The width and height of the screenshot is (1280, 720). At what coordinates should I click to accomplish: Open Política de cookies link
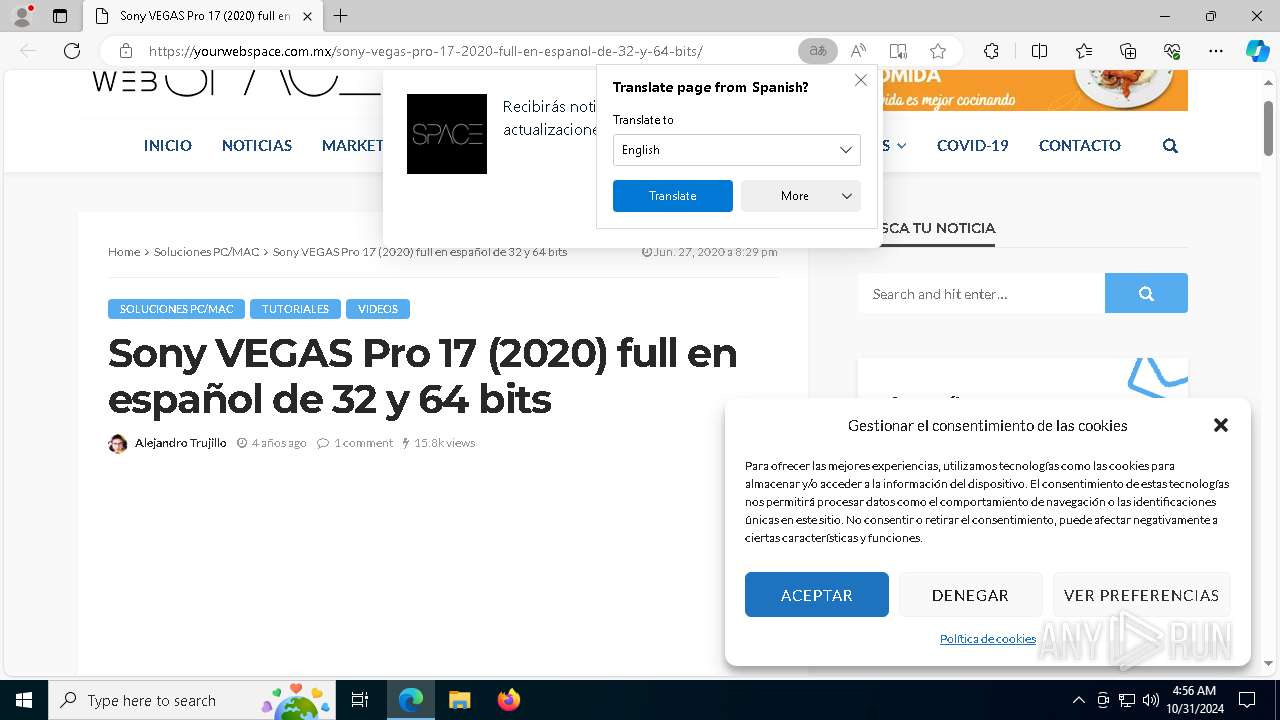click(x=987, y=639)
